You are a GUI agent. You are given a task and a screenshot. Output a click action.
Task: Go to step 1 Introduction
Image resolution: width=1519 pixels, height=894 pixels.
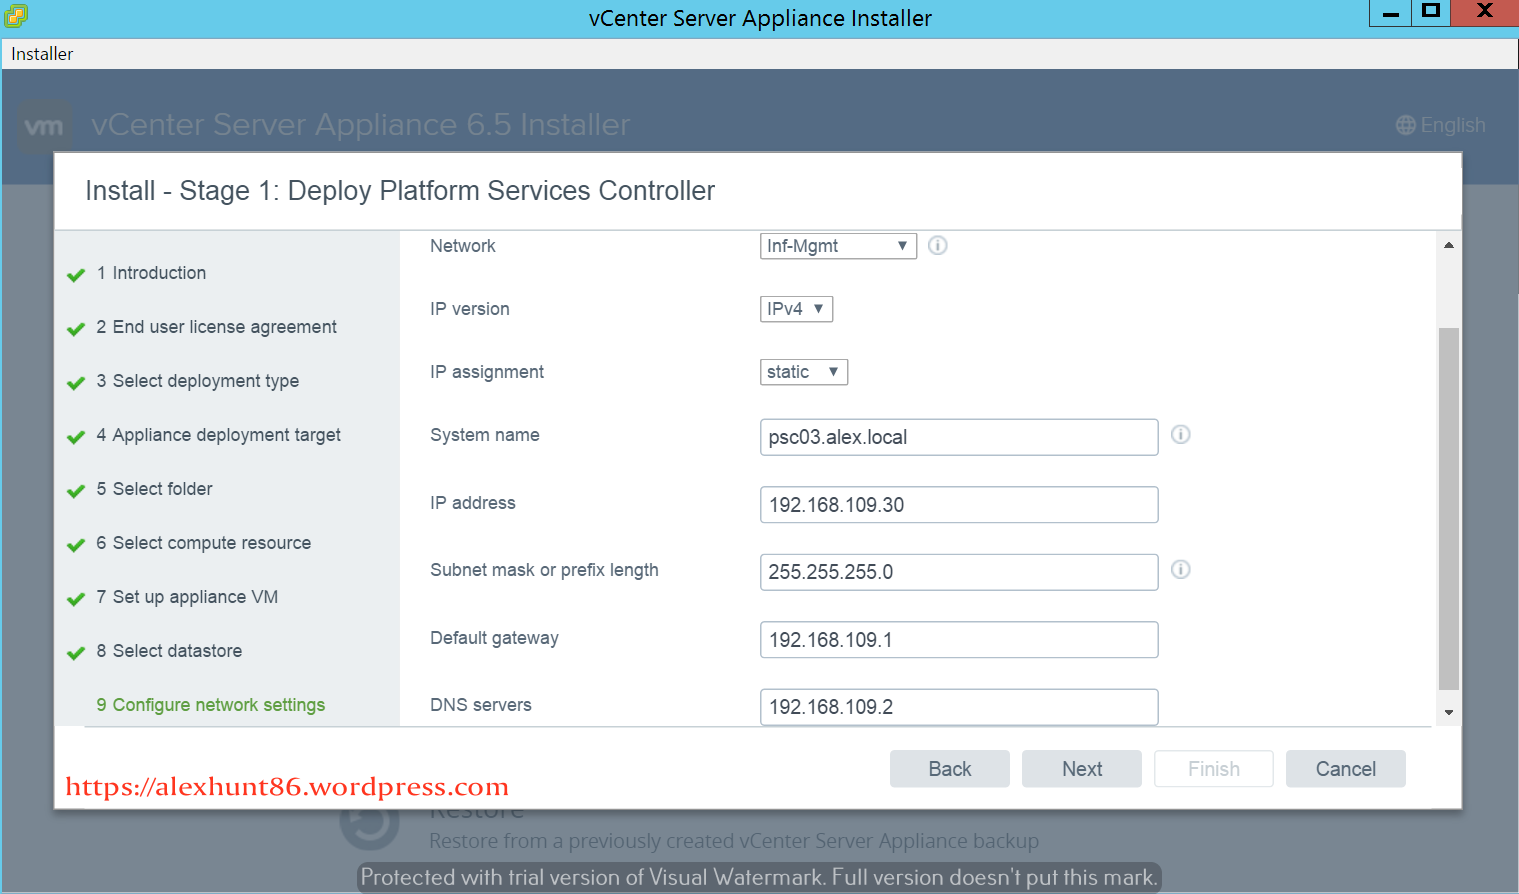click(151, 273)
